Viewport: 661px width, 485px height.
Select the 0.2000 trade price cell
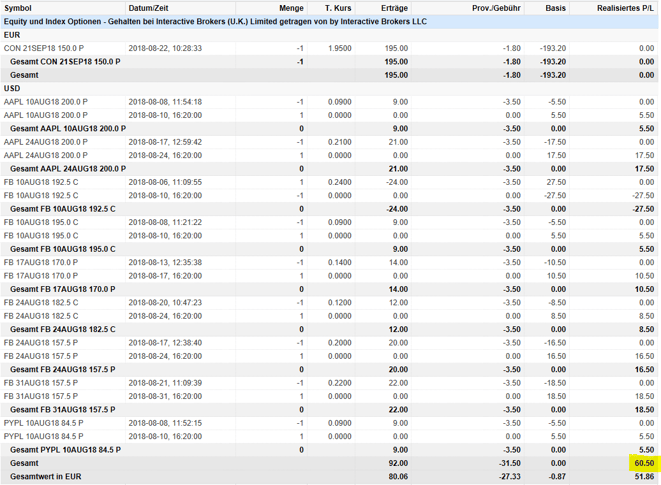pos(340,343)
